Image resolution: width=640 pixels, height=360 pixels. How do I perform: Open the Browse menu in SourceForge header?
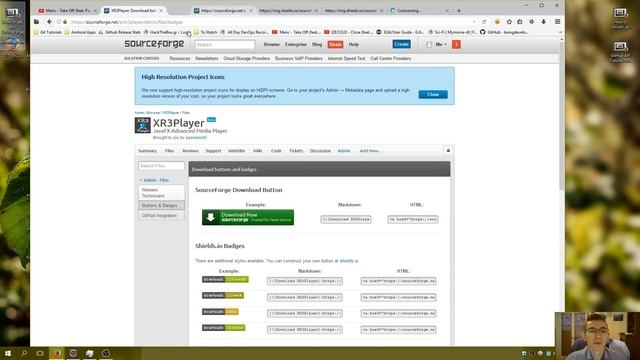tap(271, 44)
